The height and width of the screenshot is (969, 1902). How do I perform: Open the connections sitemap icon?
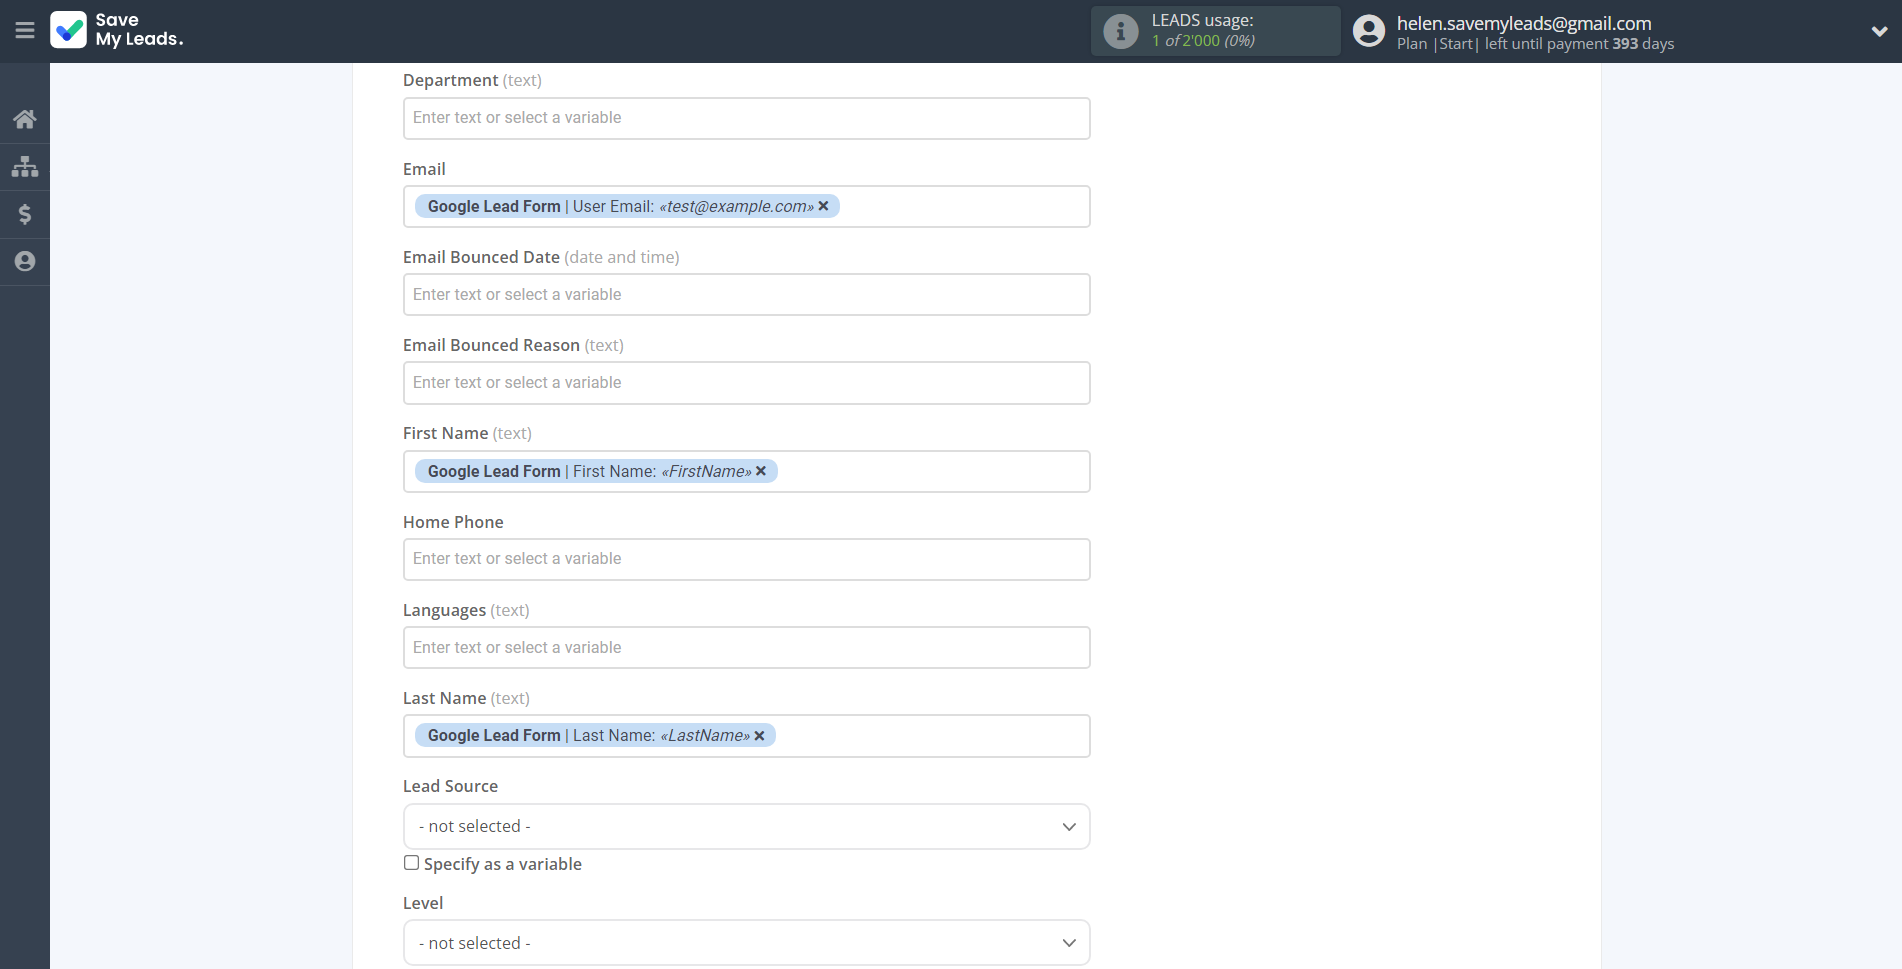pos(25,167)
